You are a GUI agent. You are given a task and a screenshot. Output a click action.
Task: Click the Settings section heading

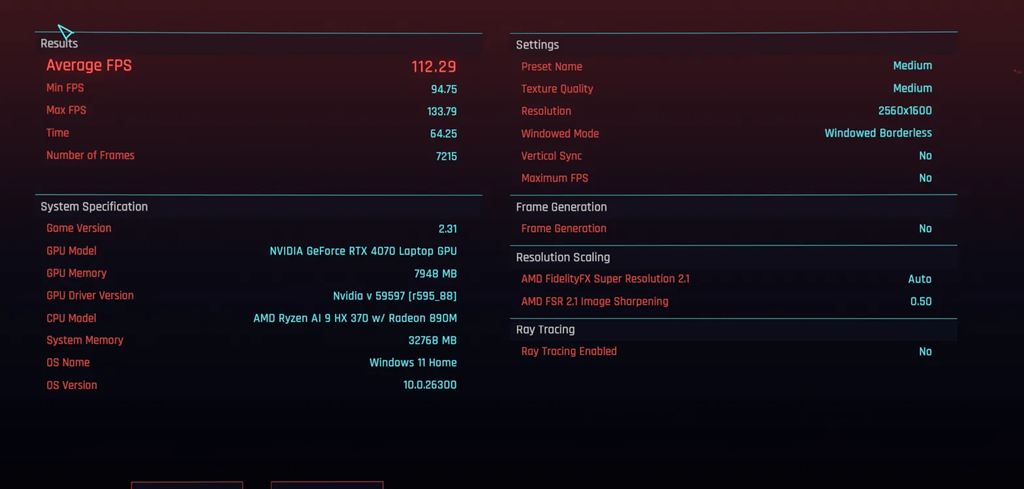537,45
